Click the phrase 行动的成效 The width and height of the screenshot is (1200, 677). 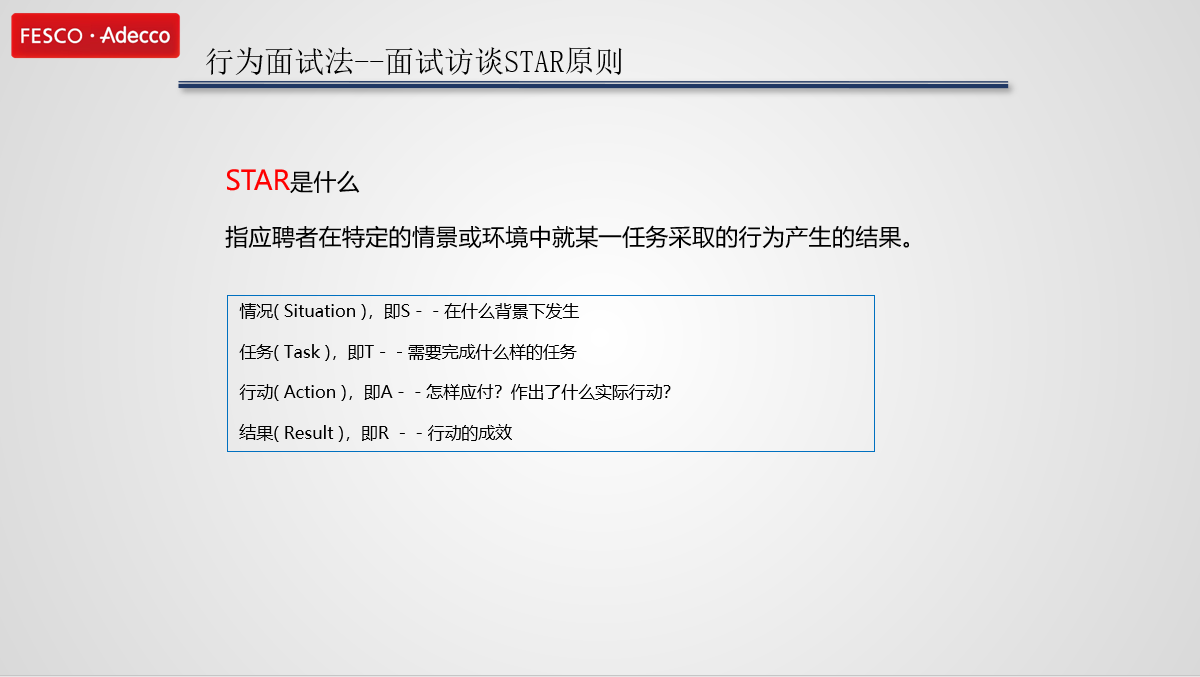[x=470, y=433]
